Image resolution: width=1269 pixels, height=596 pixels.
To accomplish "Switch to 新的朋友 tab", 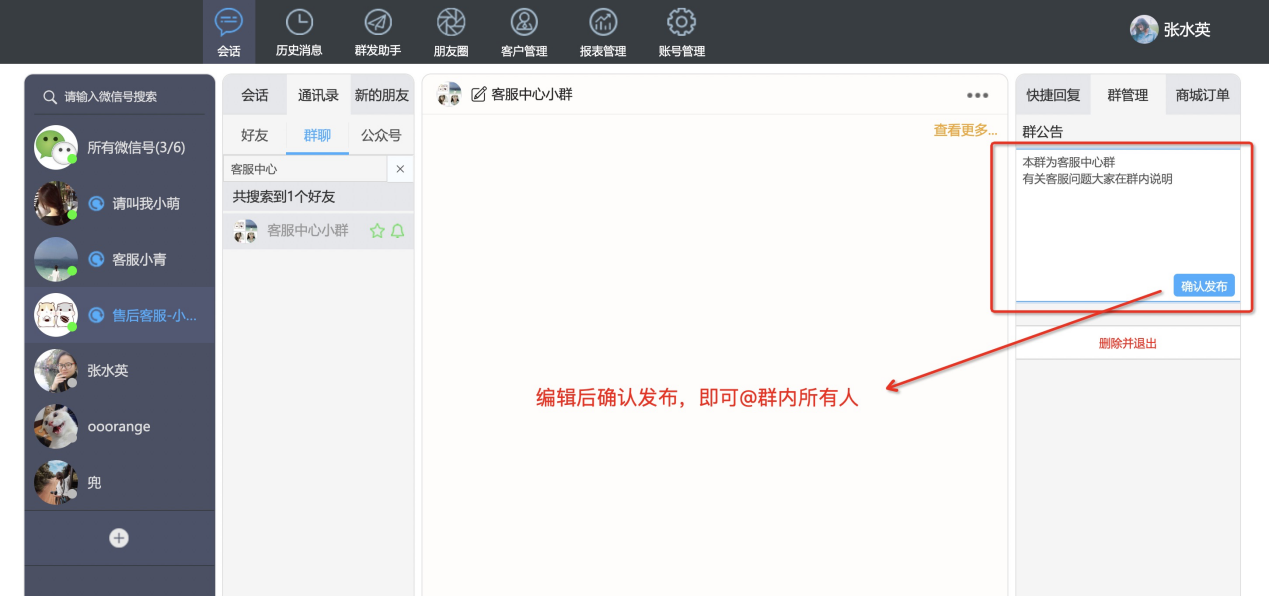I will (x=382, y=95).
